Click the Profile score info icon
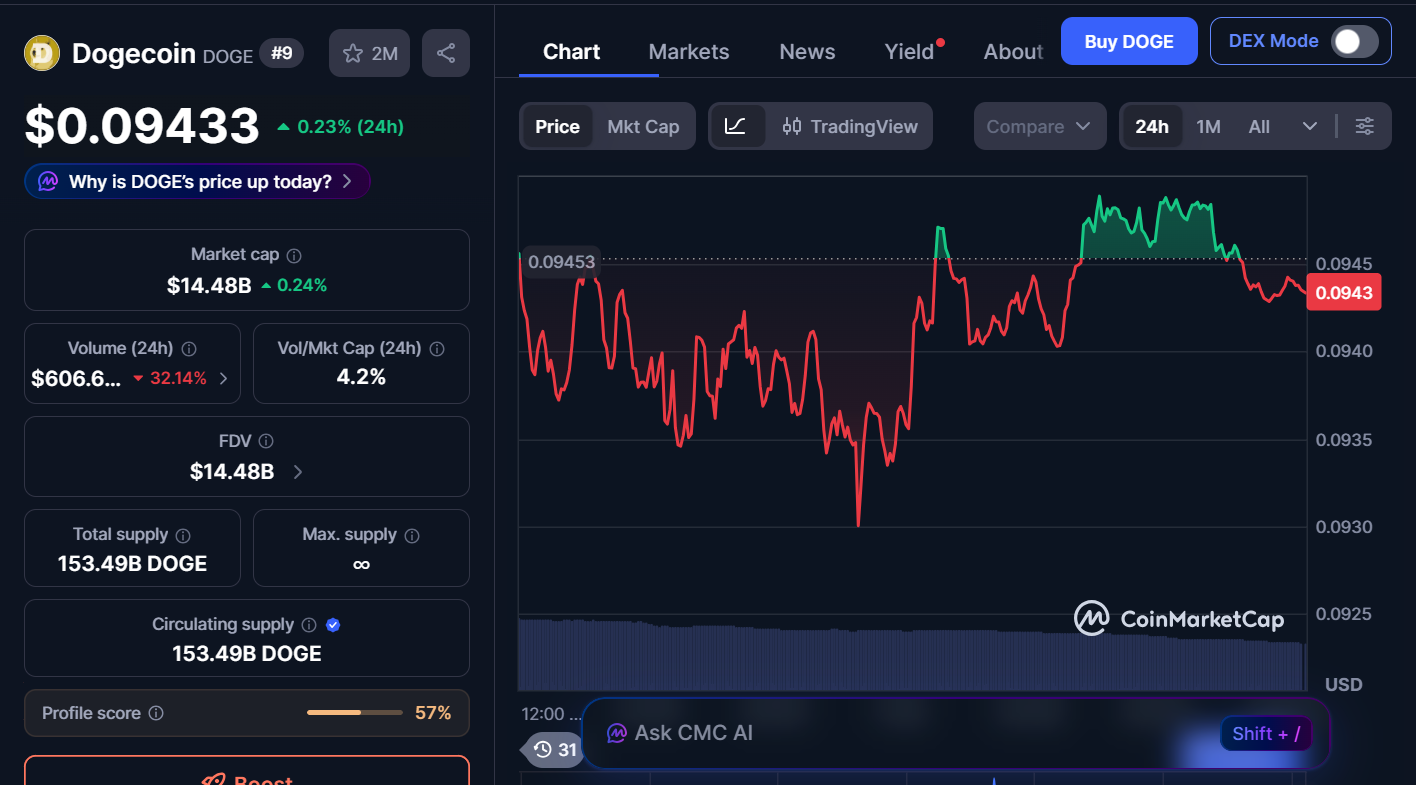Viewport: 1416px width, 785px height. coord(156,713)
